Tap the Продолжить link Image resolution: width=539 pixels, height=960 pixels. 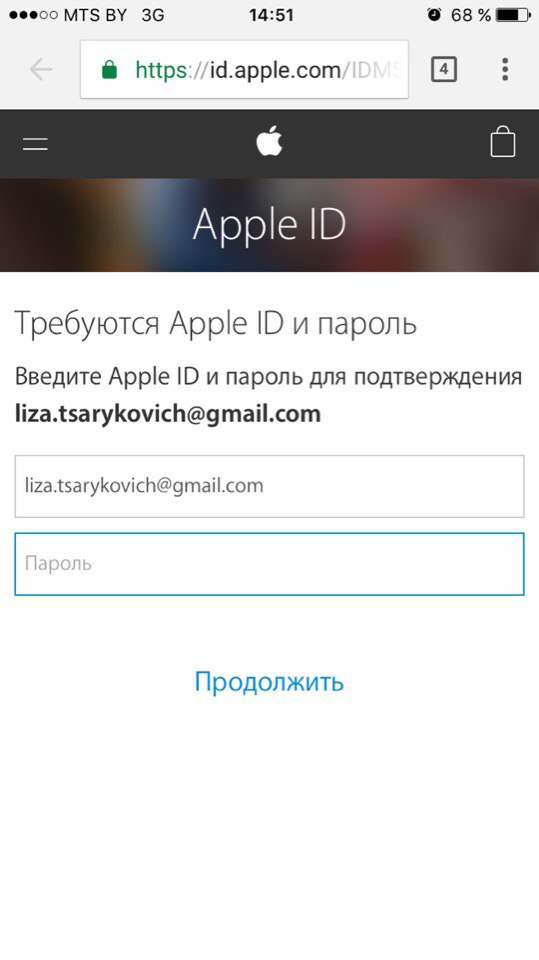pos(269,681)
